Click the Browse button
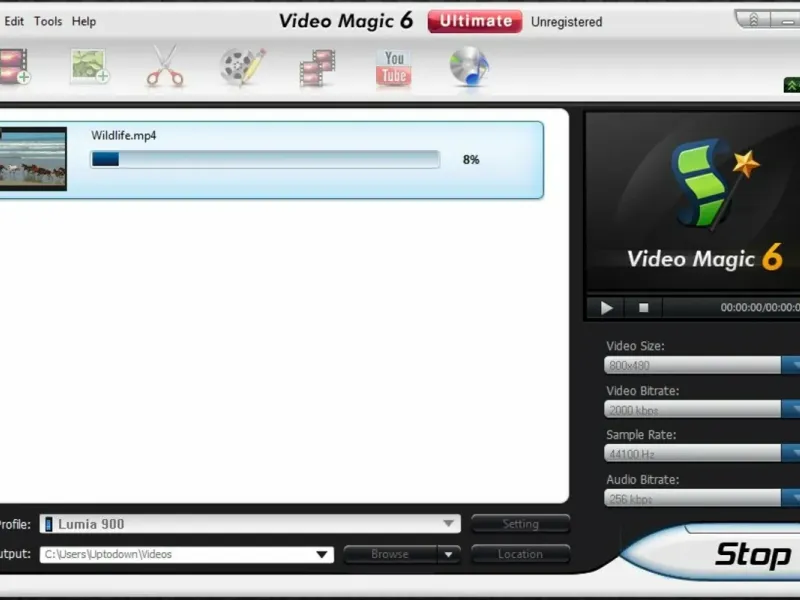Image resolution: width=800 pixels, height=600 pixels. (390, 554)
